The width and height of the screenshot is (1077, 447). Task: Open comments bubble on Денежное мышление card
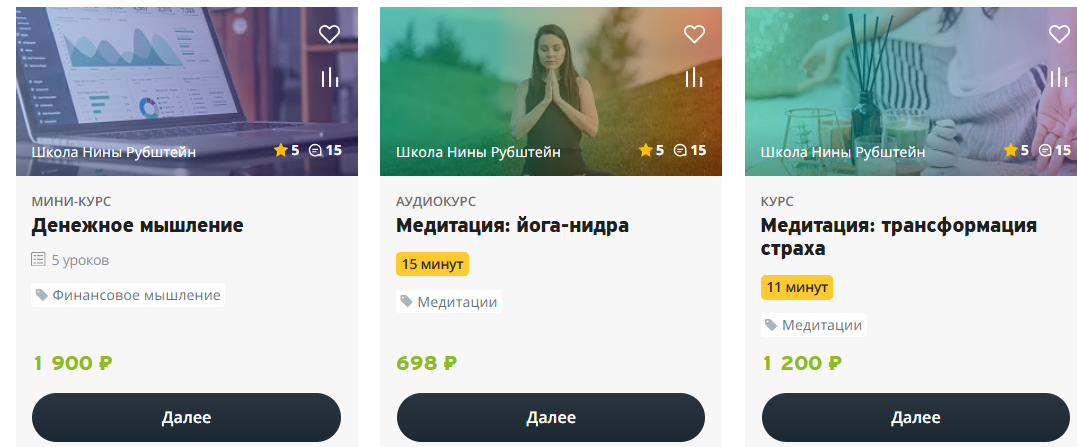coord(325,150)
